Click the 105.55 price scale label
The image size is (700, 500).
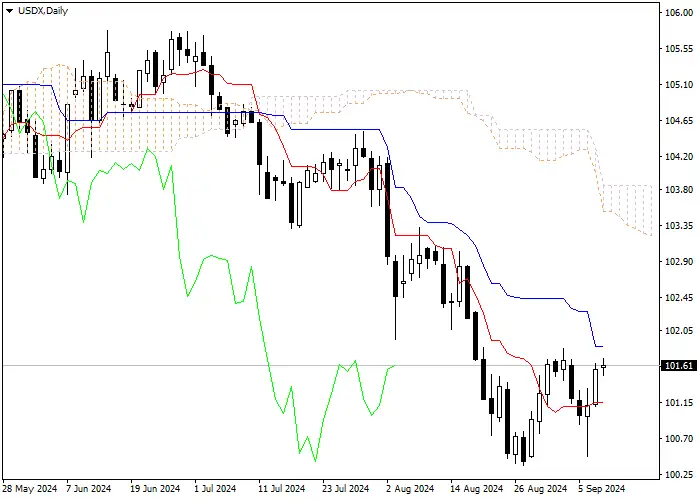(679, 49)
